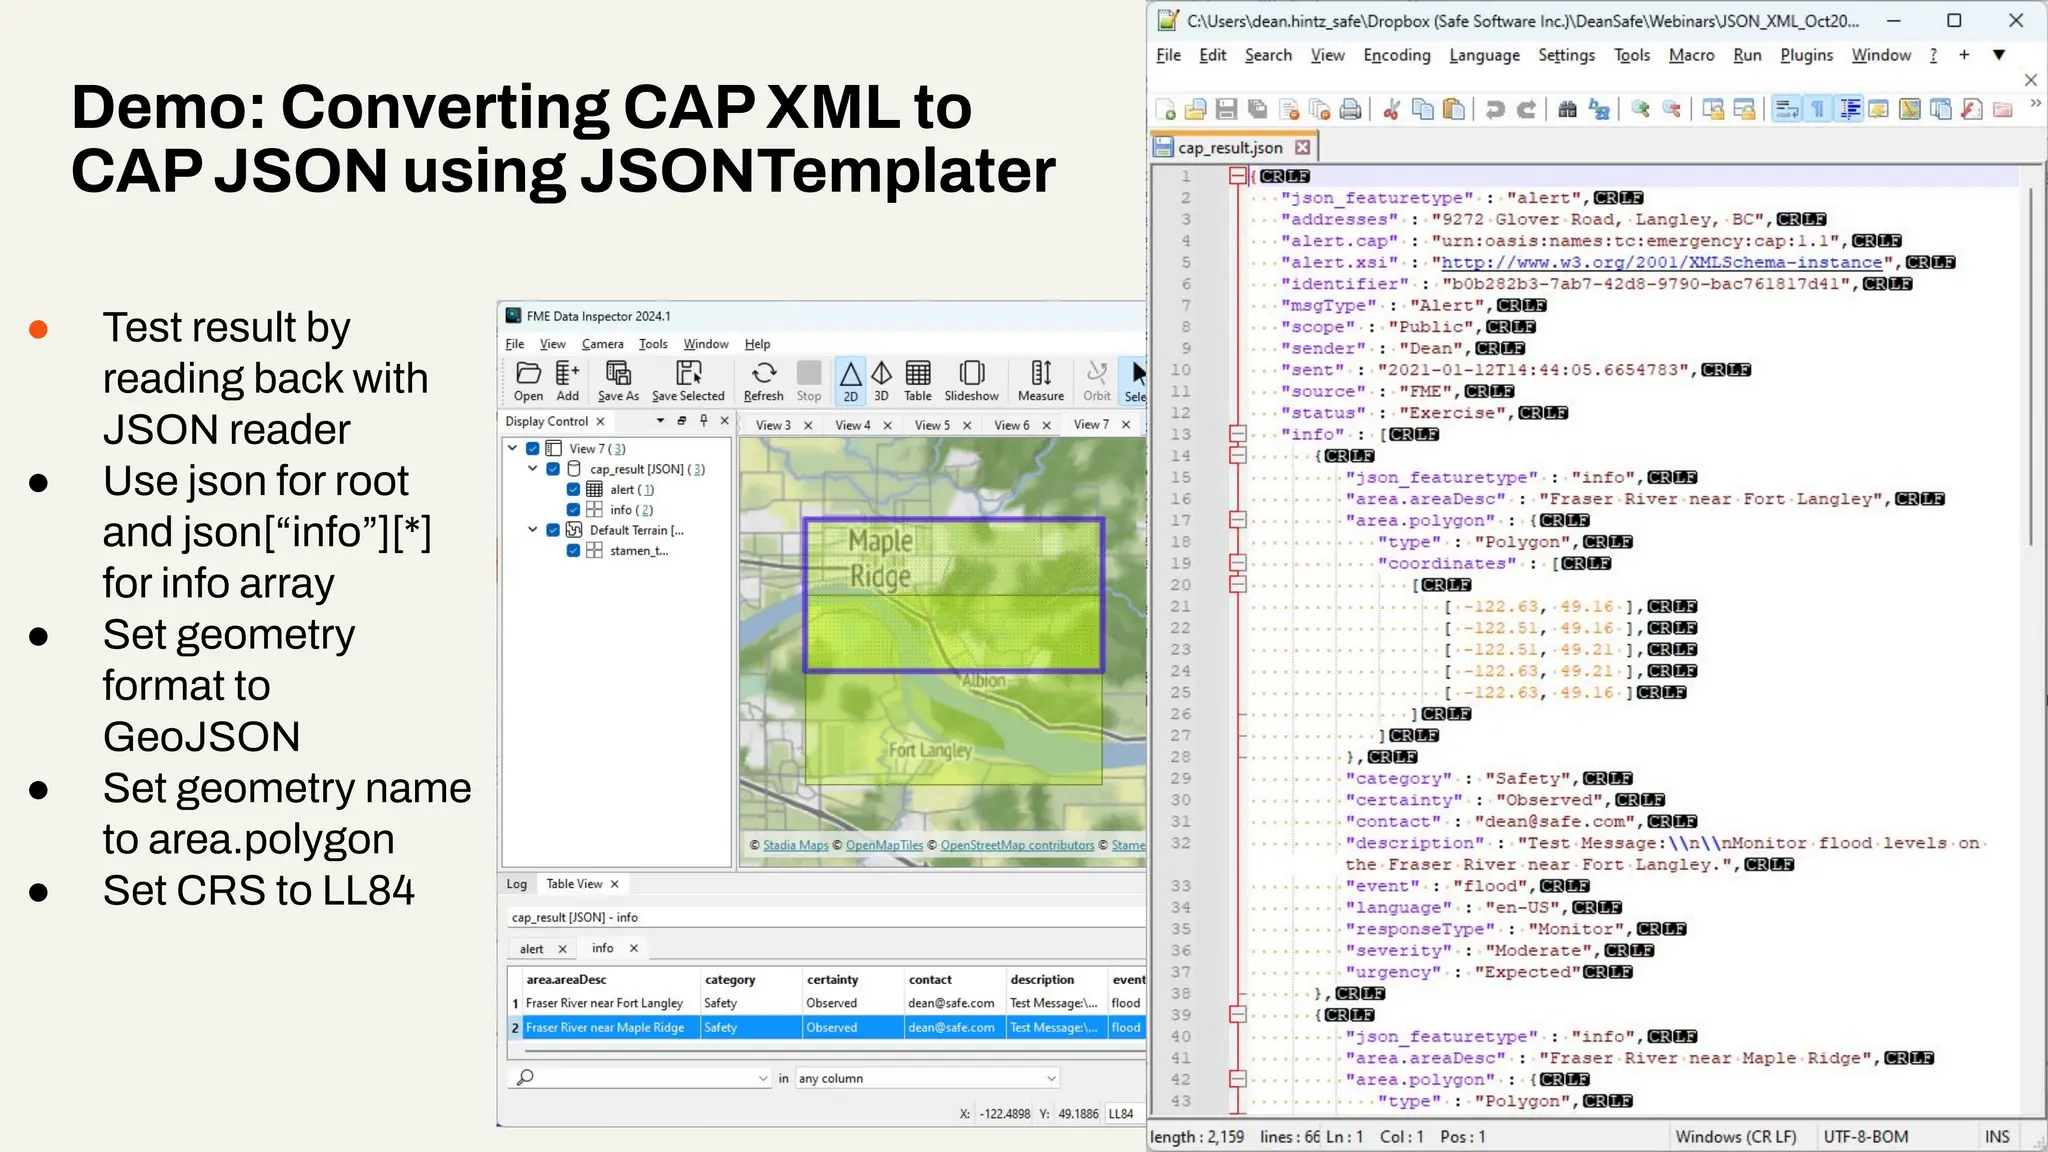Click Add dataset in Data Inspector toolbar
Image resolution: width=2048 pixels, height=1152 pixels.
[x=567, y=381]
